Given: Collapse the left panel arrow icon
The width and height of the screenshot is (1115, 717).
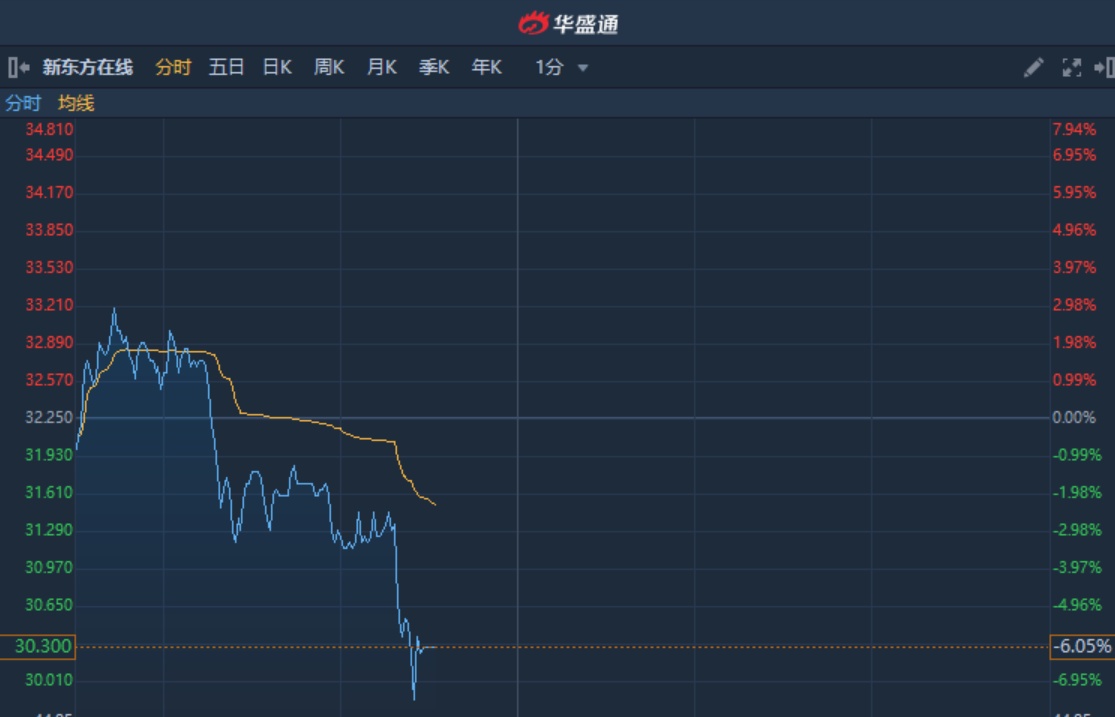Looking at the screenshot, I should (18, 68).
